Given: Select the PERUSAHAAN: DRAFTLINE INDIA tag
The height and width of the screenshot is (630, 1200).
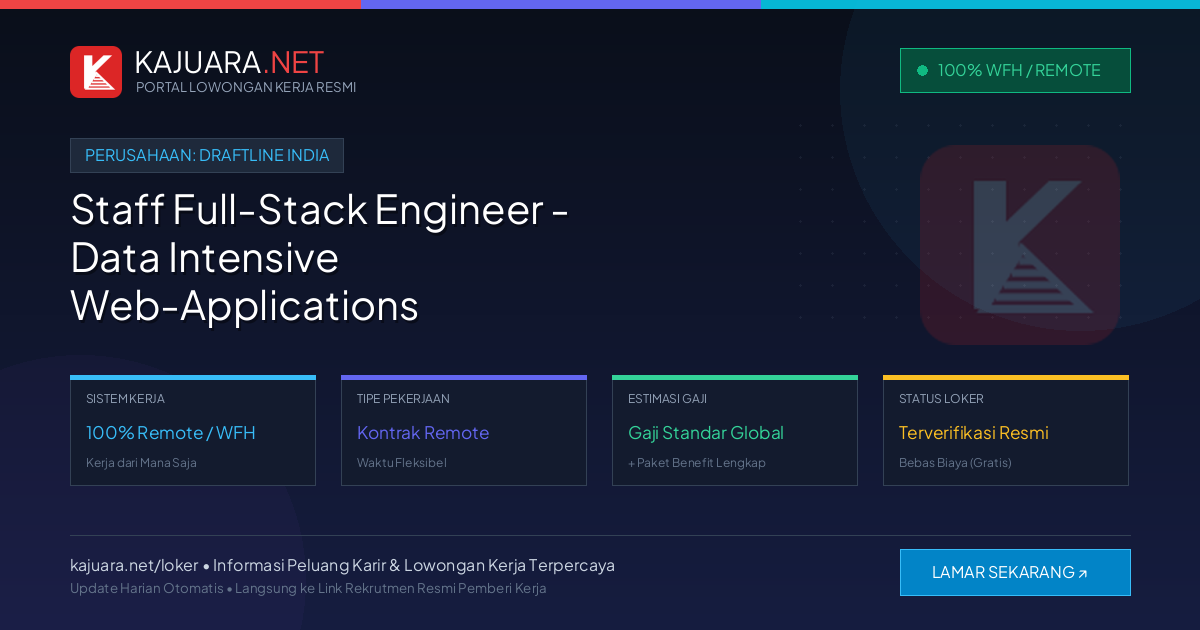Looking at the screenshot, I should (207, 155).
